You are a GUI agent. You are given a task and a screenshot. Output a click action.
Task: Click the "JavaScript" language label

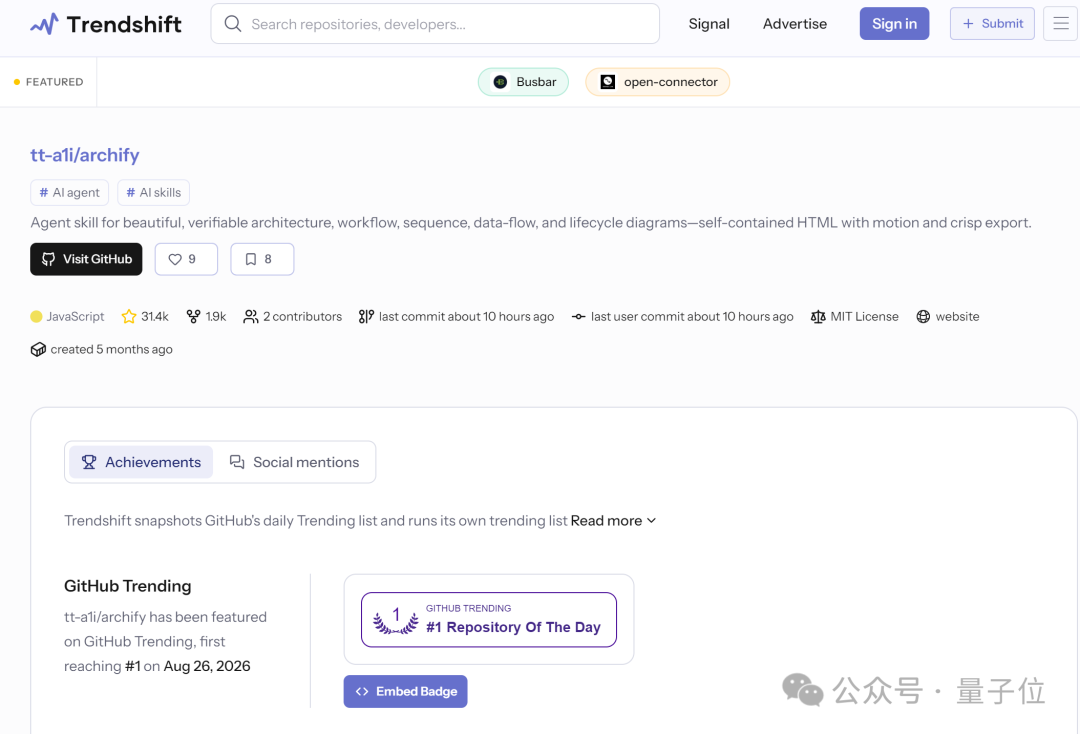pos(75,317)
